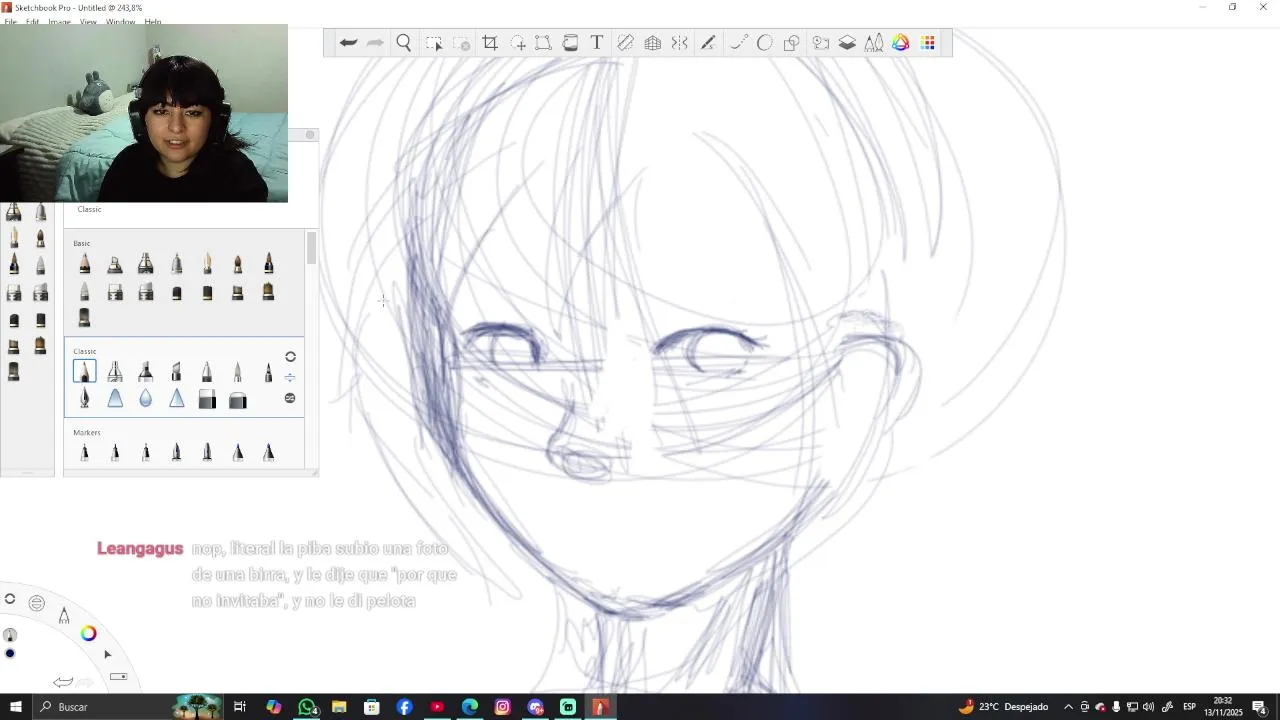Select the rectangular Selection tool

434,43
